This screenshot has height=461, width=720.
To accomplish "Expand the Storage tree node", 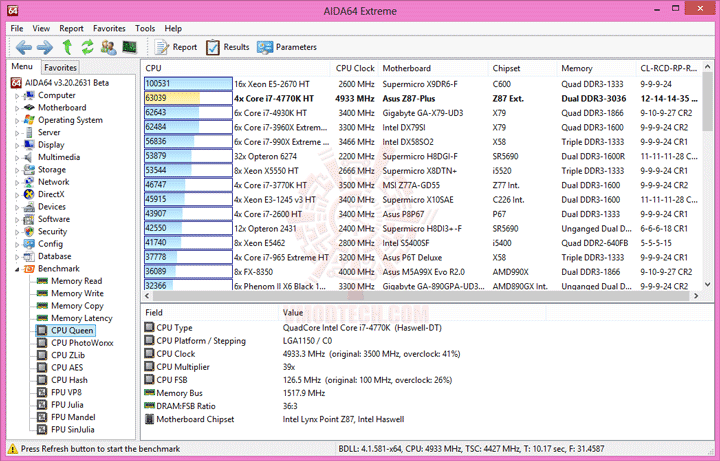I will (x=17, y=170).
